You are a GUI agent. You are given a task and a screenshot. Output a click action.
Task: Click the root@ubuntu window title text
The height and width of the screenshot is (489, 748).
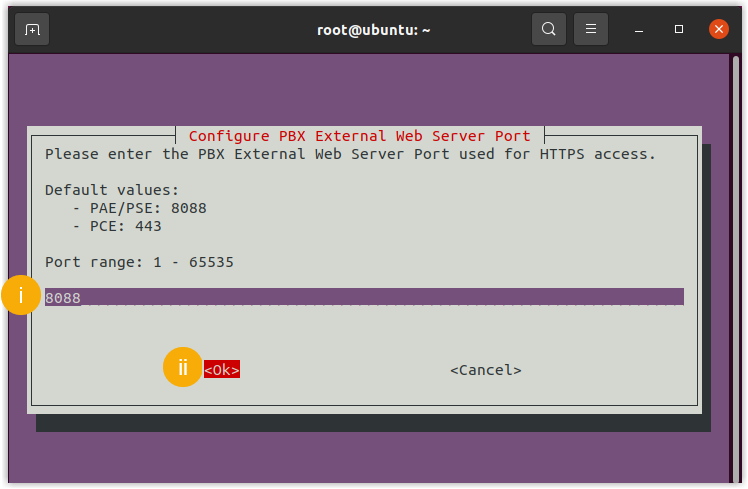tap(373, 29)
